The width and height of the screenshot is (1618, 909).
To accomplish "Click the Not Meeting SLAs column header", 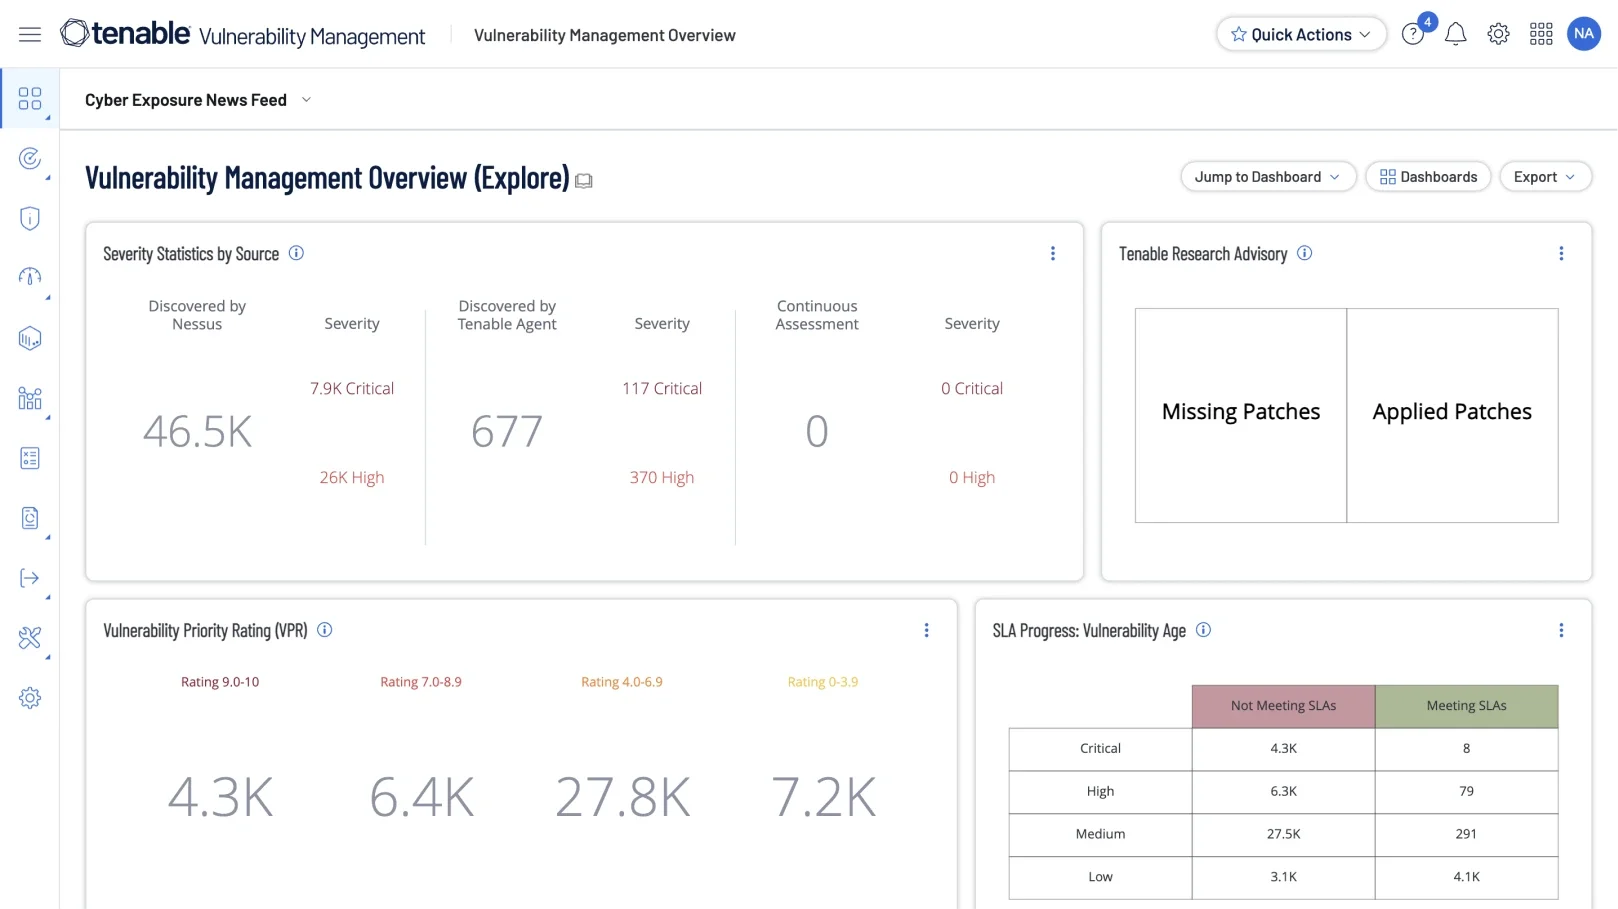I will pyautogui.click(x=1283, y=706).
